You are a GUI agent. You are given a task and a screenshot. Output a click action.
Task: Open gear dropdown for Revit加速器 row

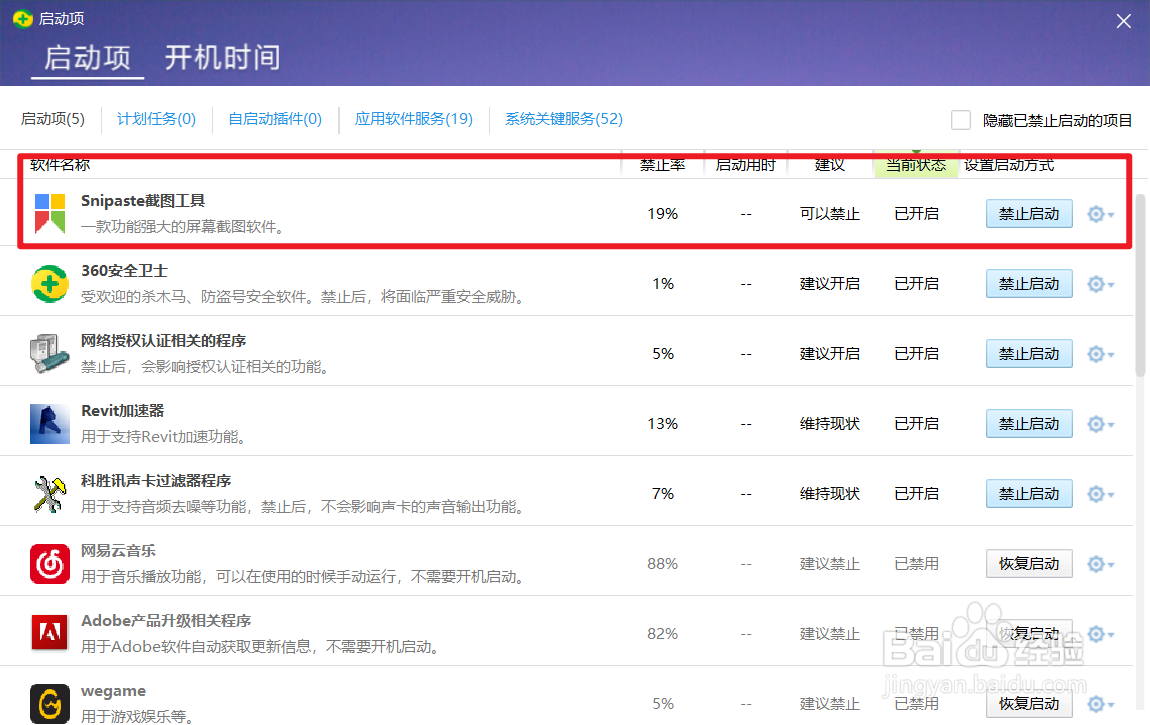point(1100,424)
